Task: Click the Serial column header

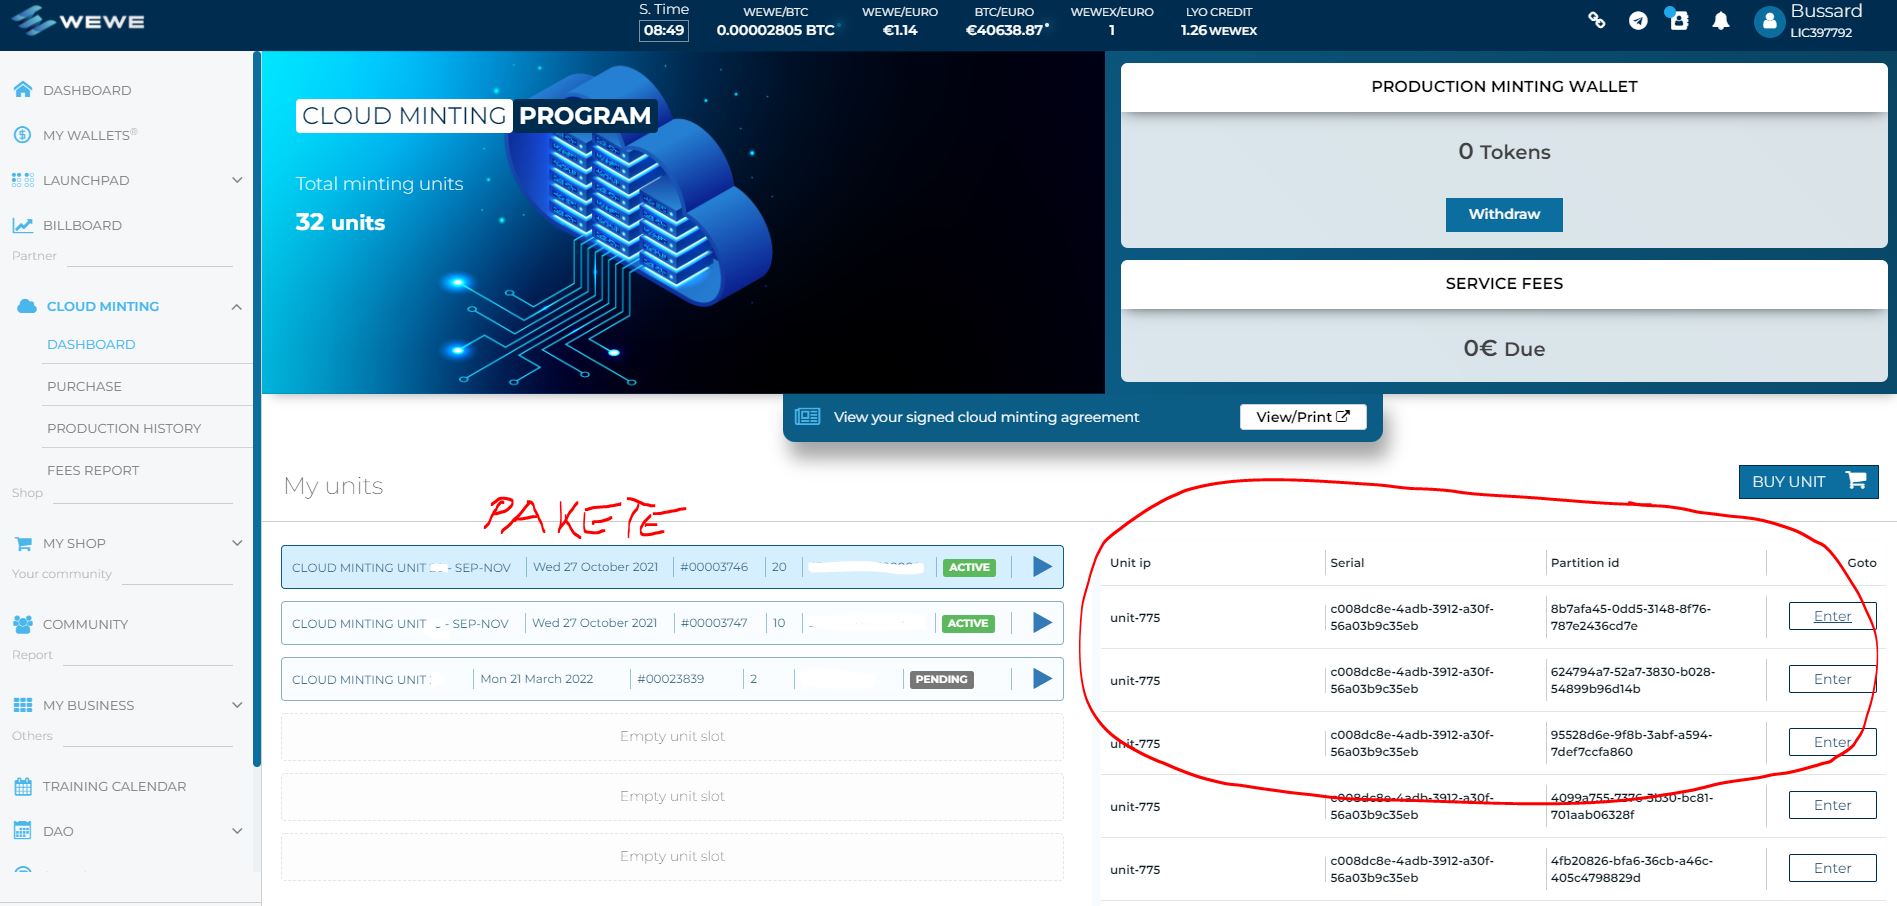Action: (1347, 563)
